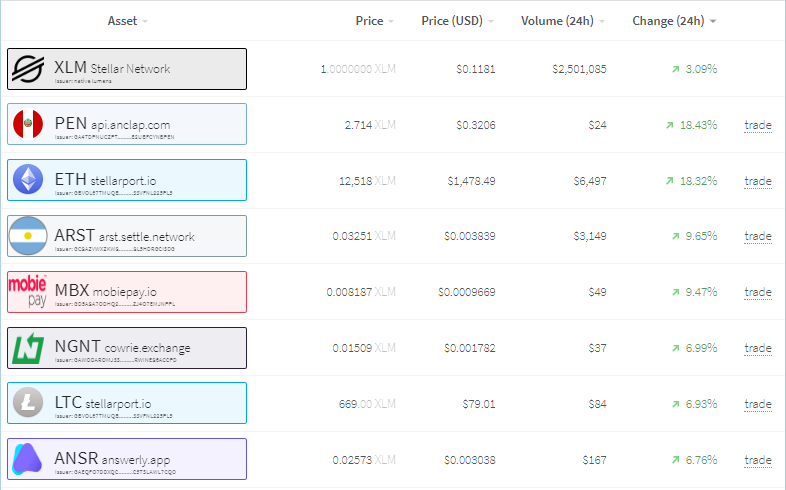The image size is (786, 490).
Task: Click the green up arrow beside 6.99%
Action: [676, 348]
